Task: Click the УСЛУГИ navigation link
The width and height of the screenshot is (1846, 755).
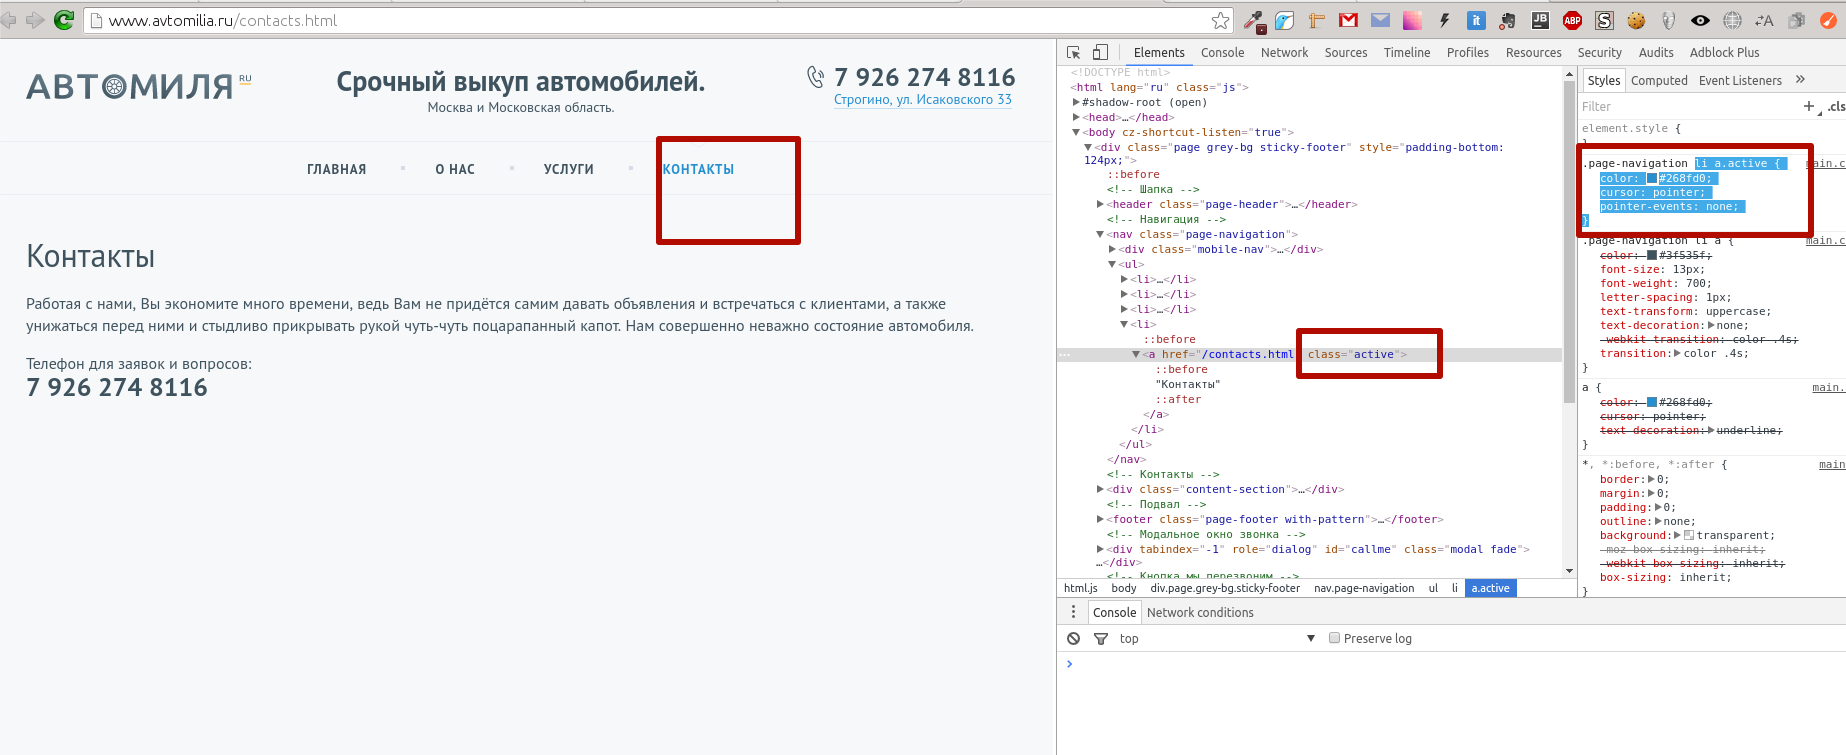Action: [568, 170]
